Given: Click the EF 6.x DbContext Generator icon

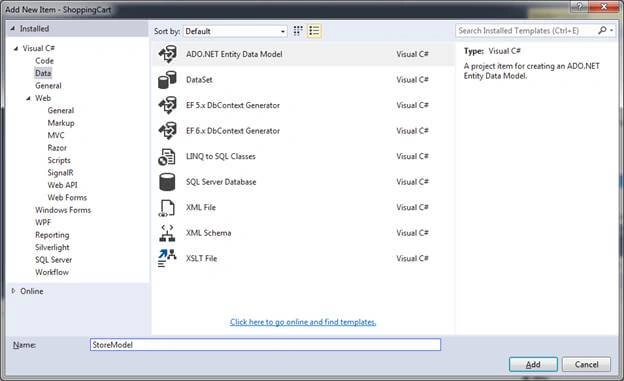Looking at the screenshot, I should point(168,131).
